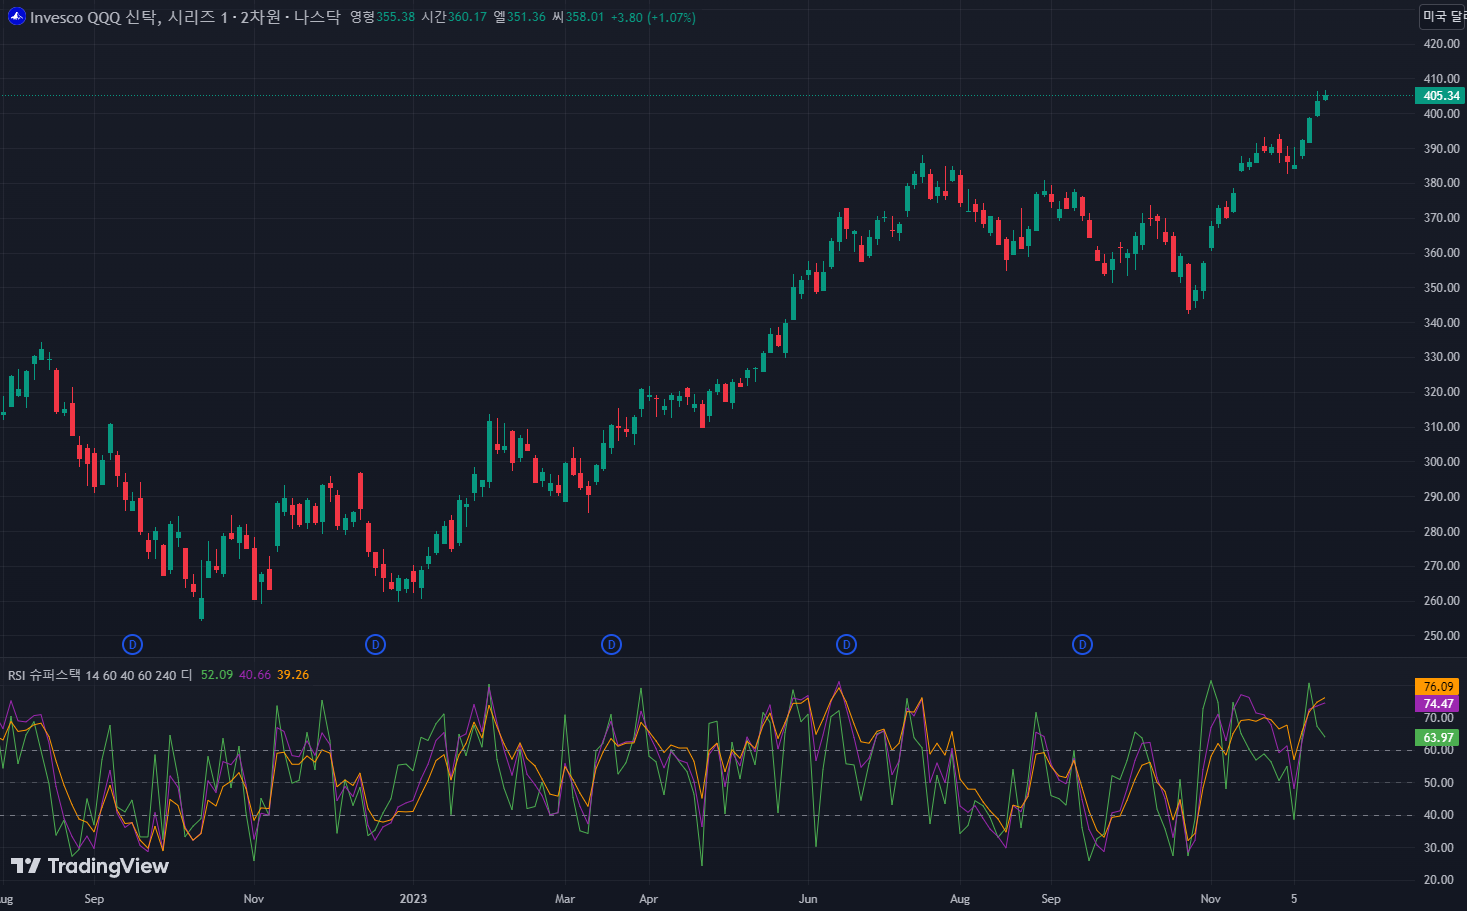Click the purple RSI legend value 40.66
This screenshot has height=911, width=1467.
point(255,675)
